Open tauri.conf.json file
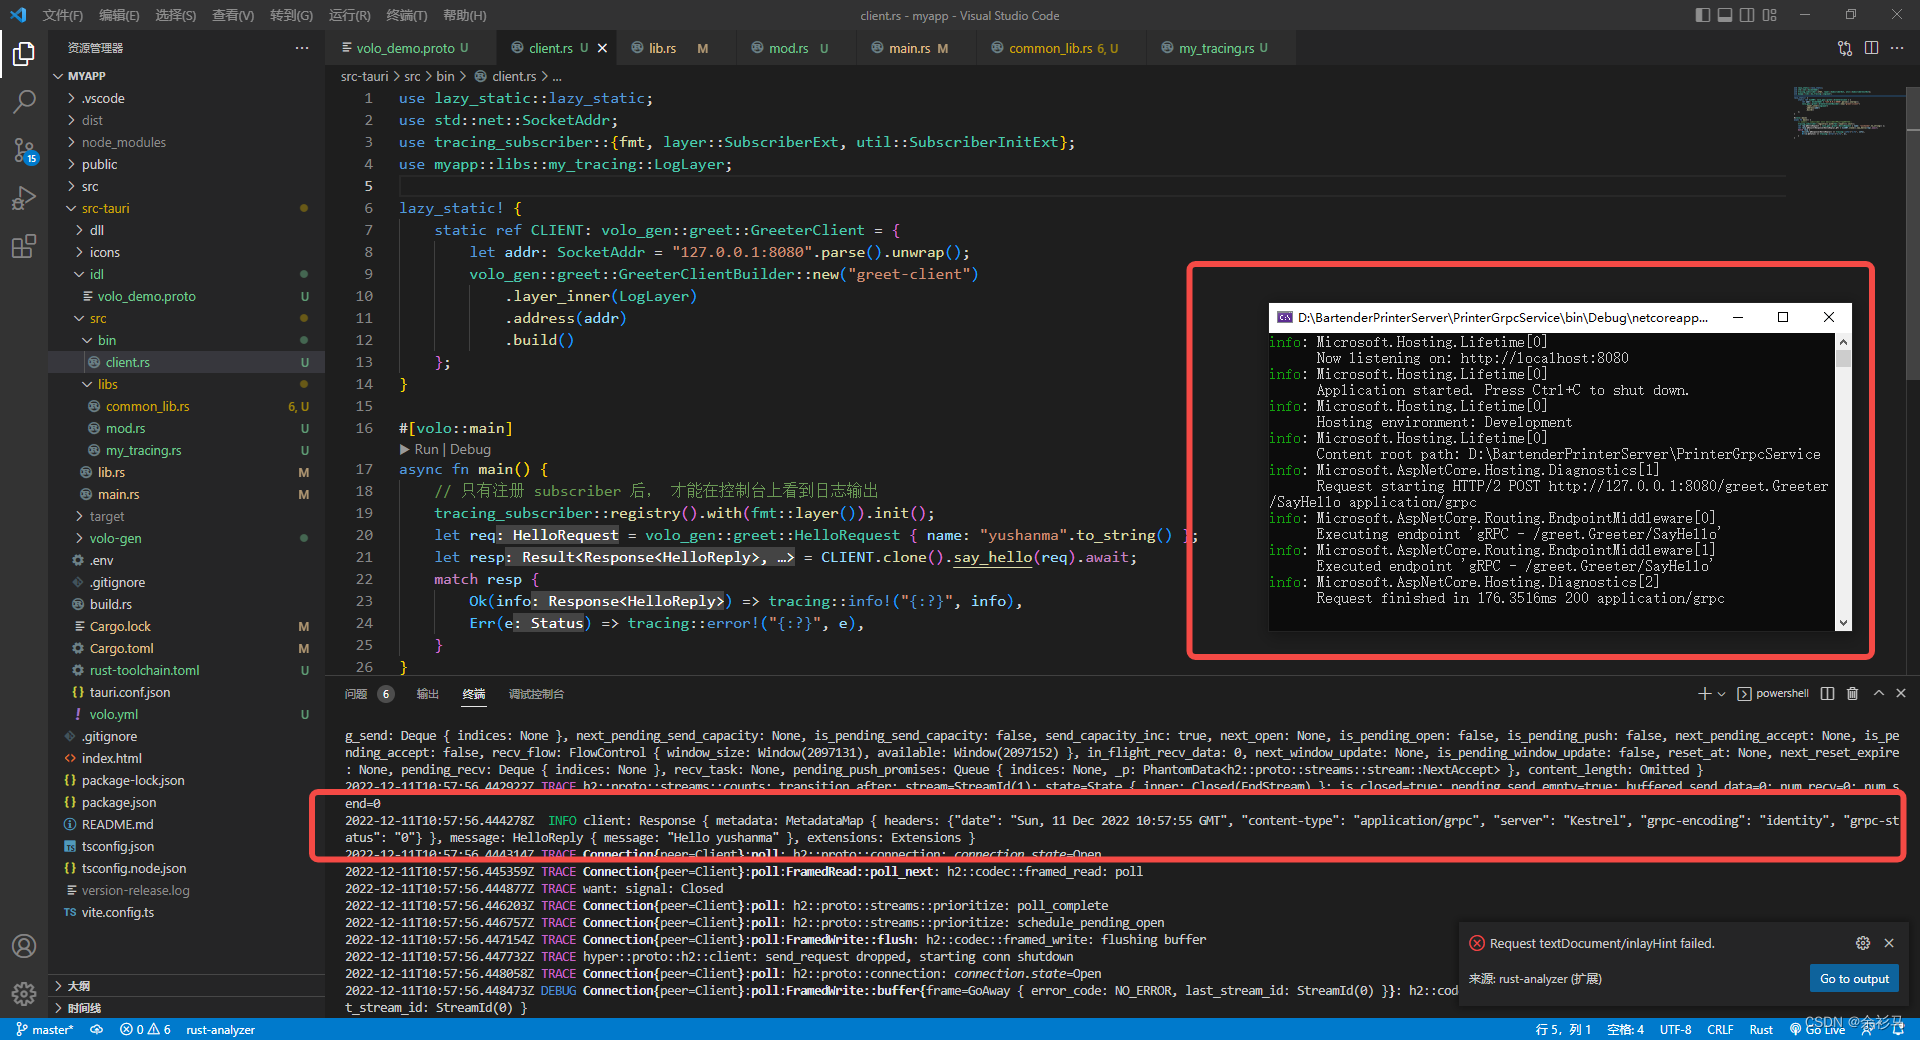The width and height of the screenshot is (1920, 1040). [x=130, y=692]
